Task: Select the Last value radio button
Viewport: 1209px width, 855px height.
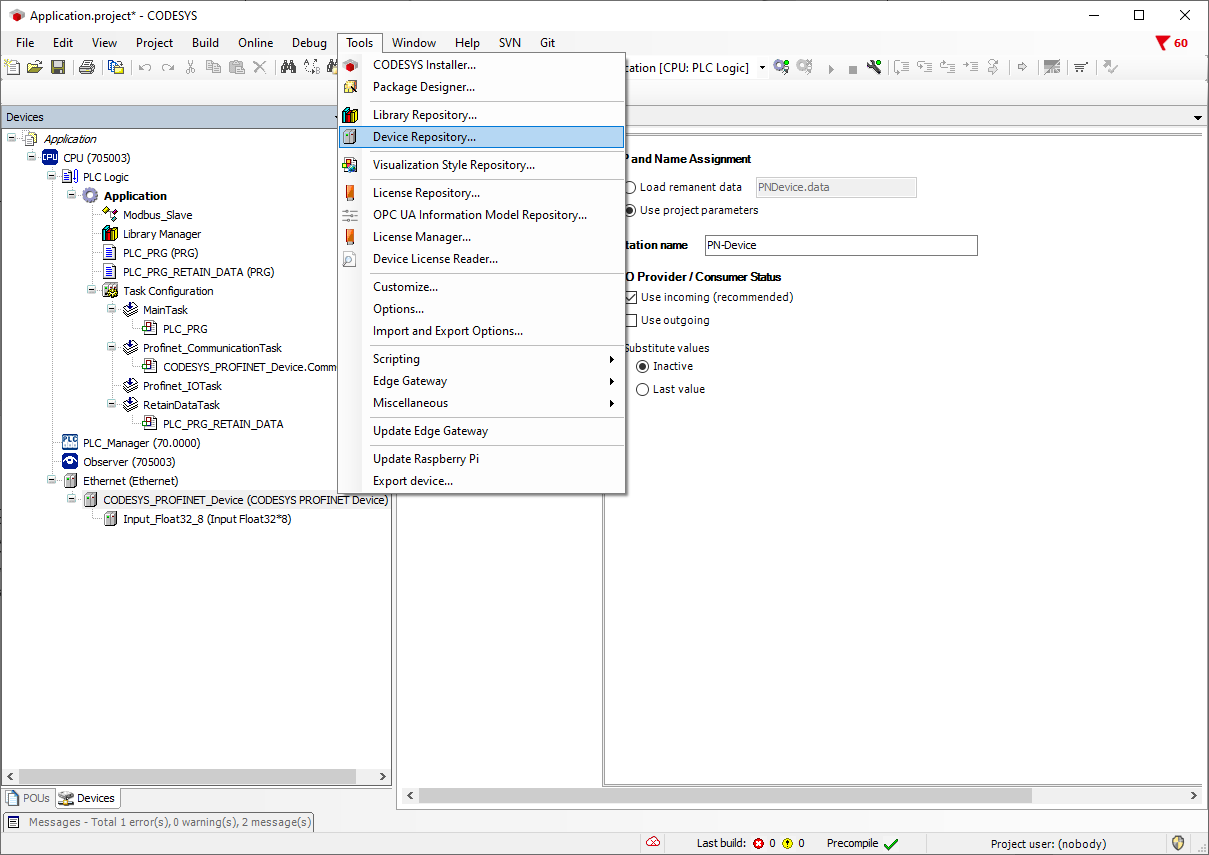Action: (643, 389)
